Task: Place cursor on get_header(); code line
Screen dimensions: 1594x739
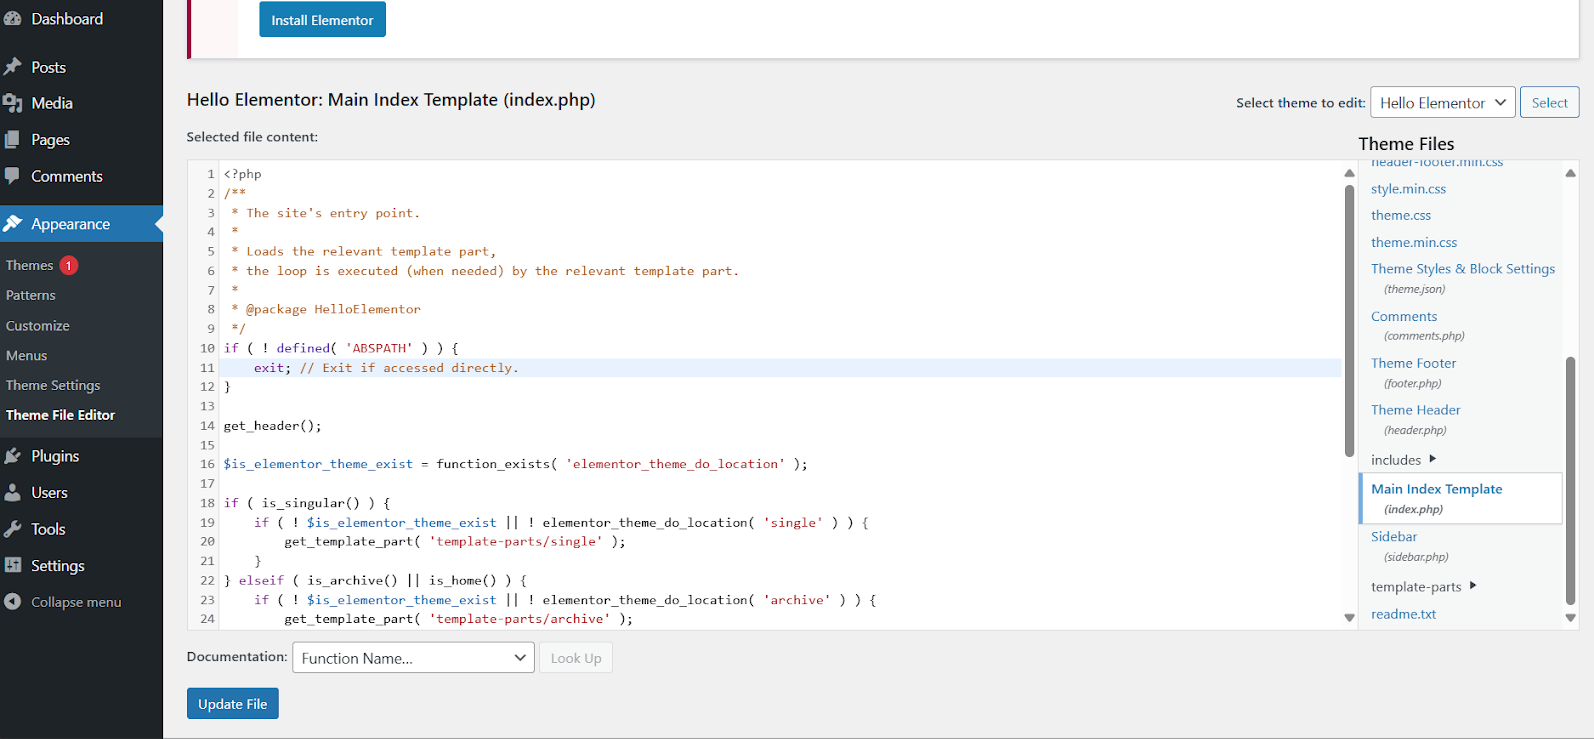Action: pyautogui.click(x=273, y=426)
